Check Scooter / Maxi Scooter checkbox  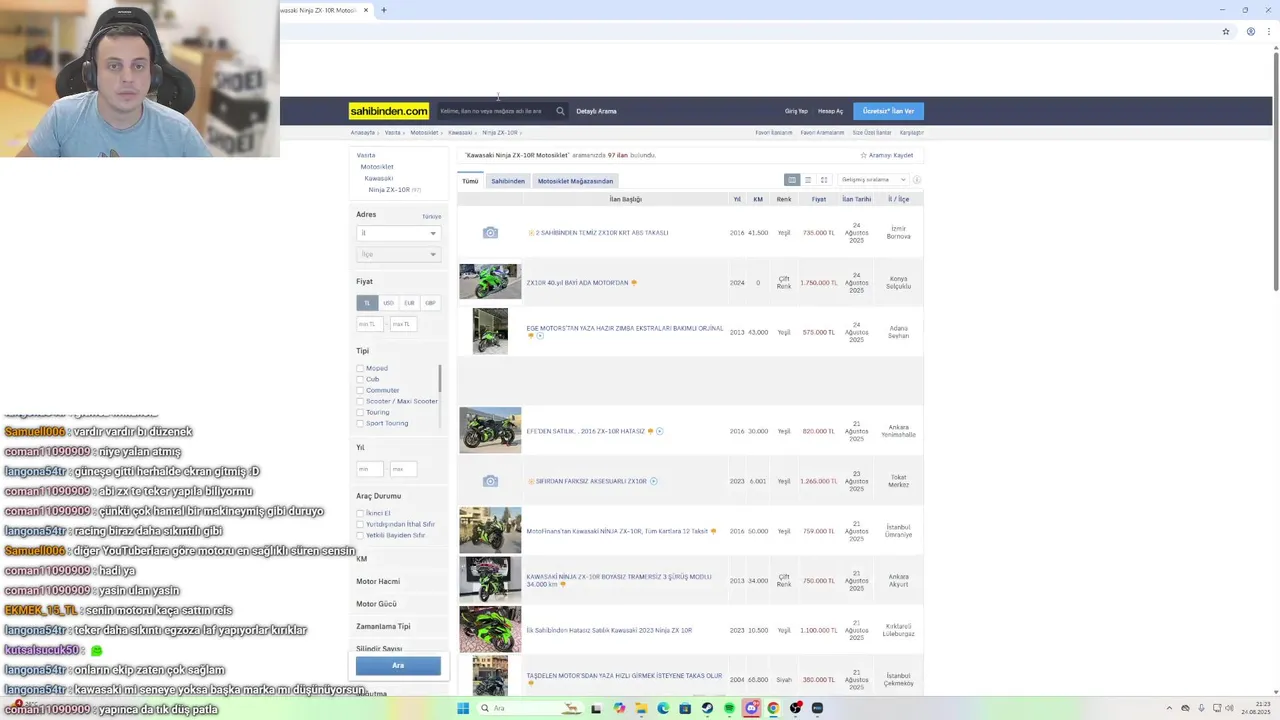click(x=360, y=401)
